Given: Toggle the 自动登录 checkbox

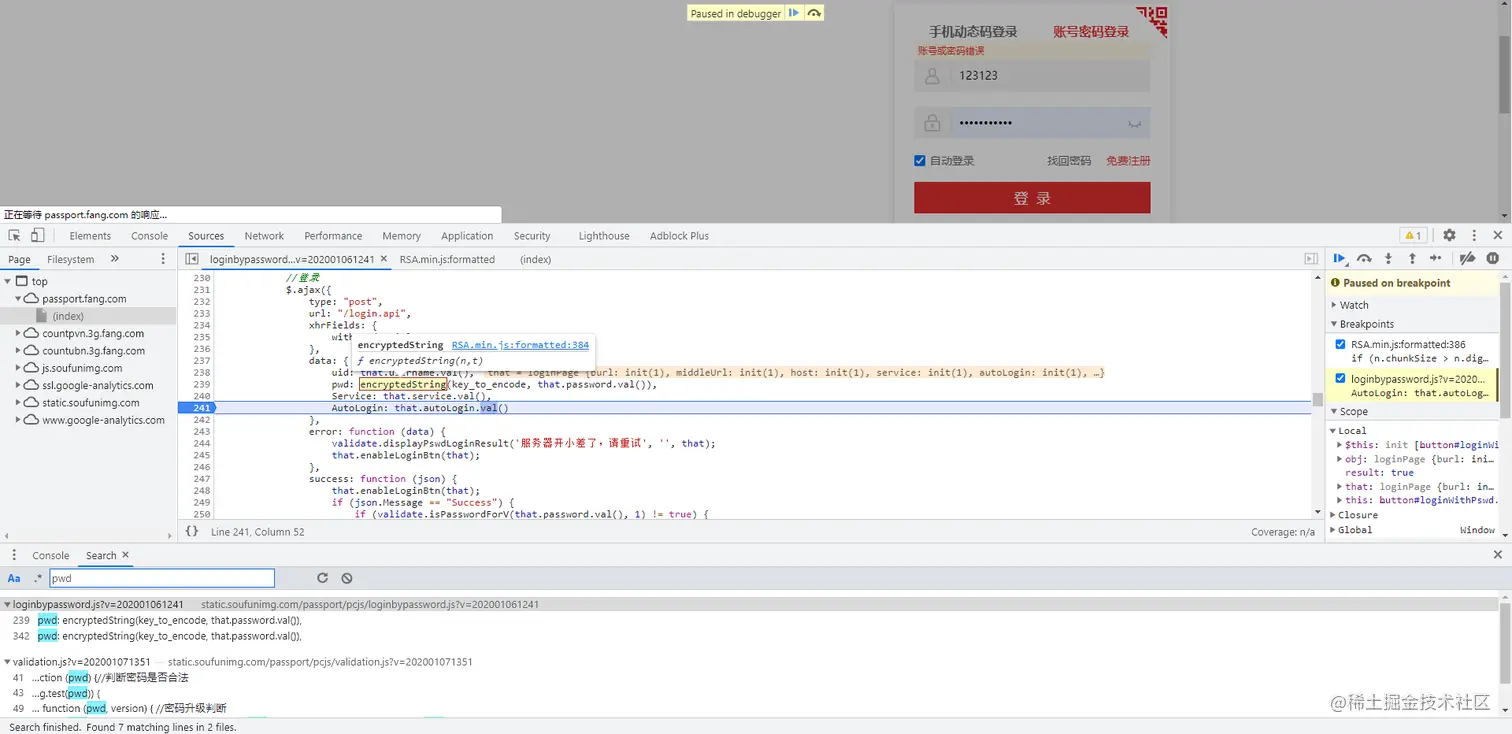Looking at the screenshot, I should [920, 161].
